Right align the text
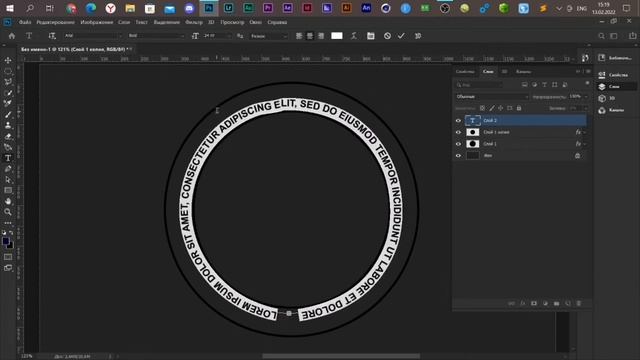This screenshot has height=360, width=640. [x=321, y=36]
